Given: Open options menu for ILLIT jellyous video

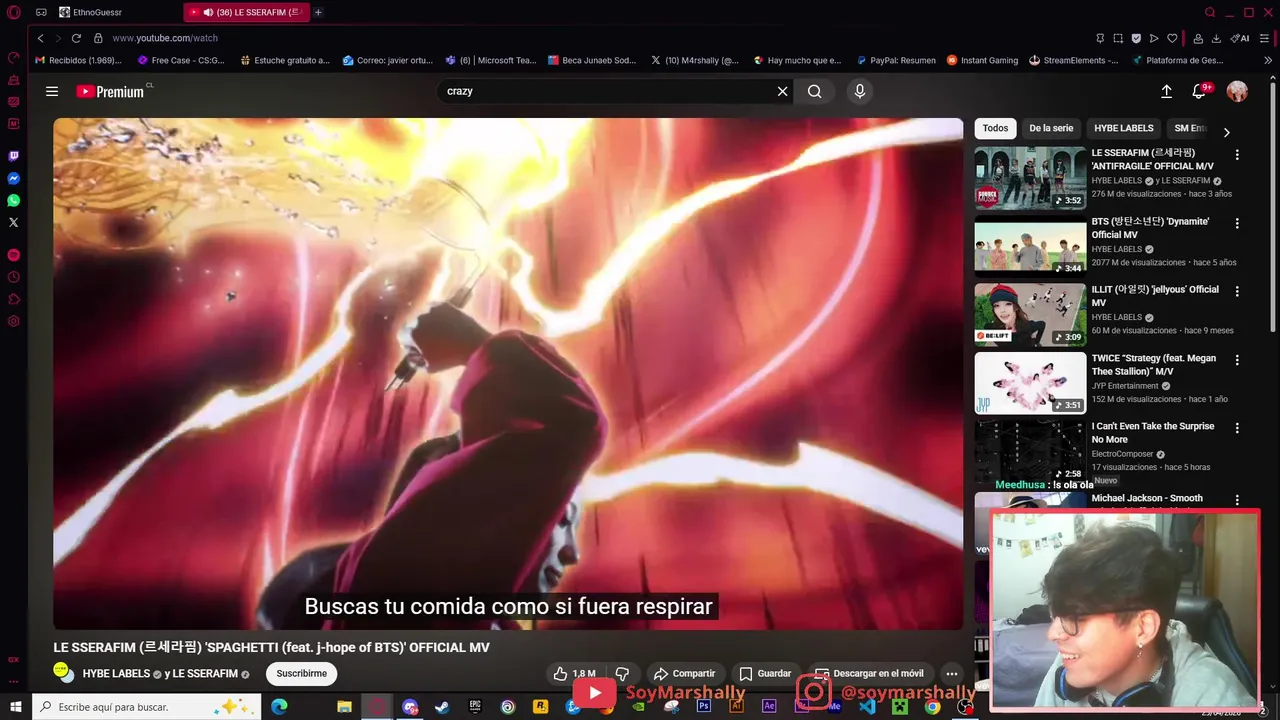Looking at the screenshot, I should (1237, 291).
